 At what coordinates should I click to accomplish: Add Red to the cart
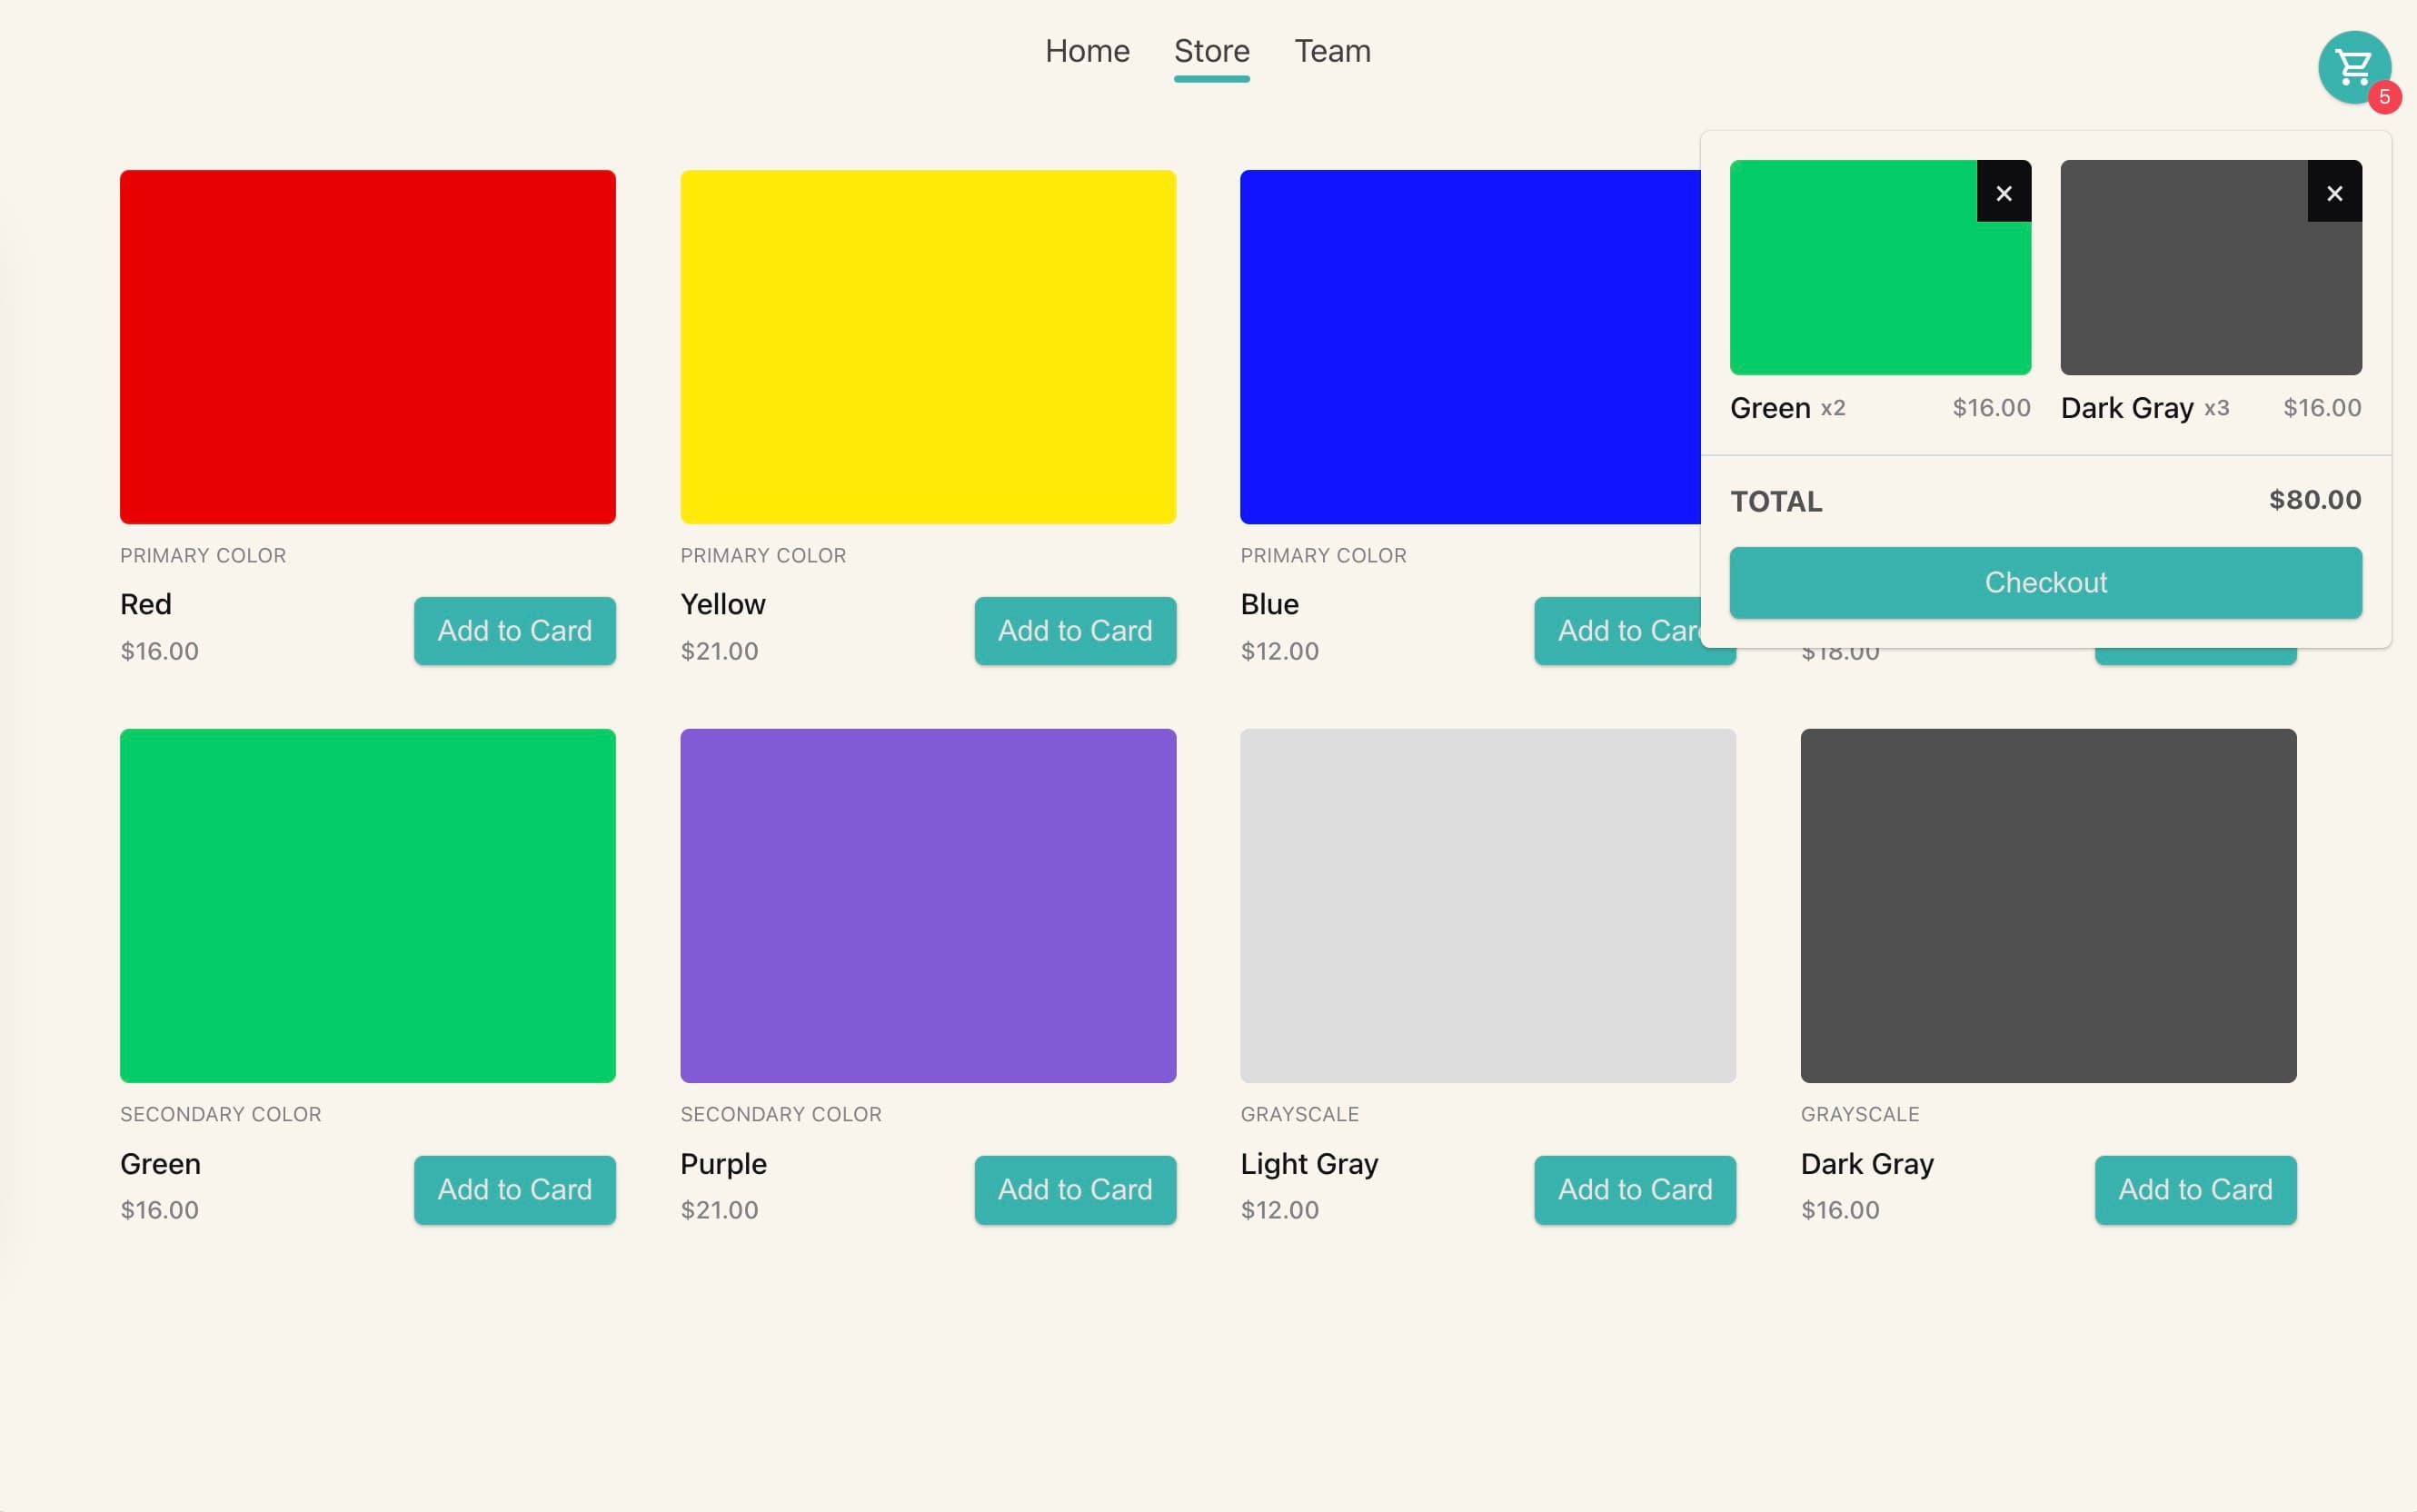point(514,630)
